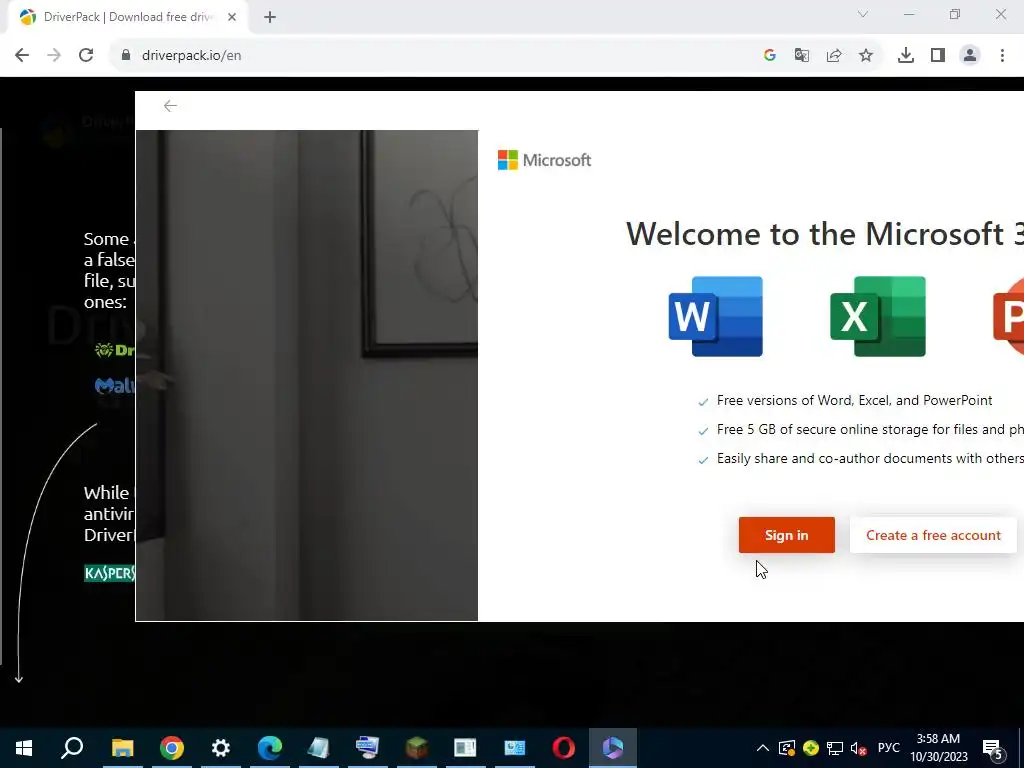Image resolution: width=1024 pixels, height=768 pixels.
Task: Click the Word app icon
Action: 716,317
